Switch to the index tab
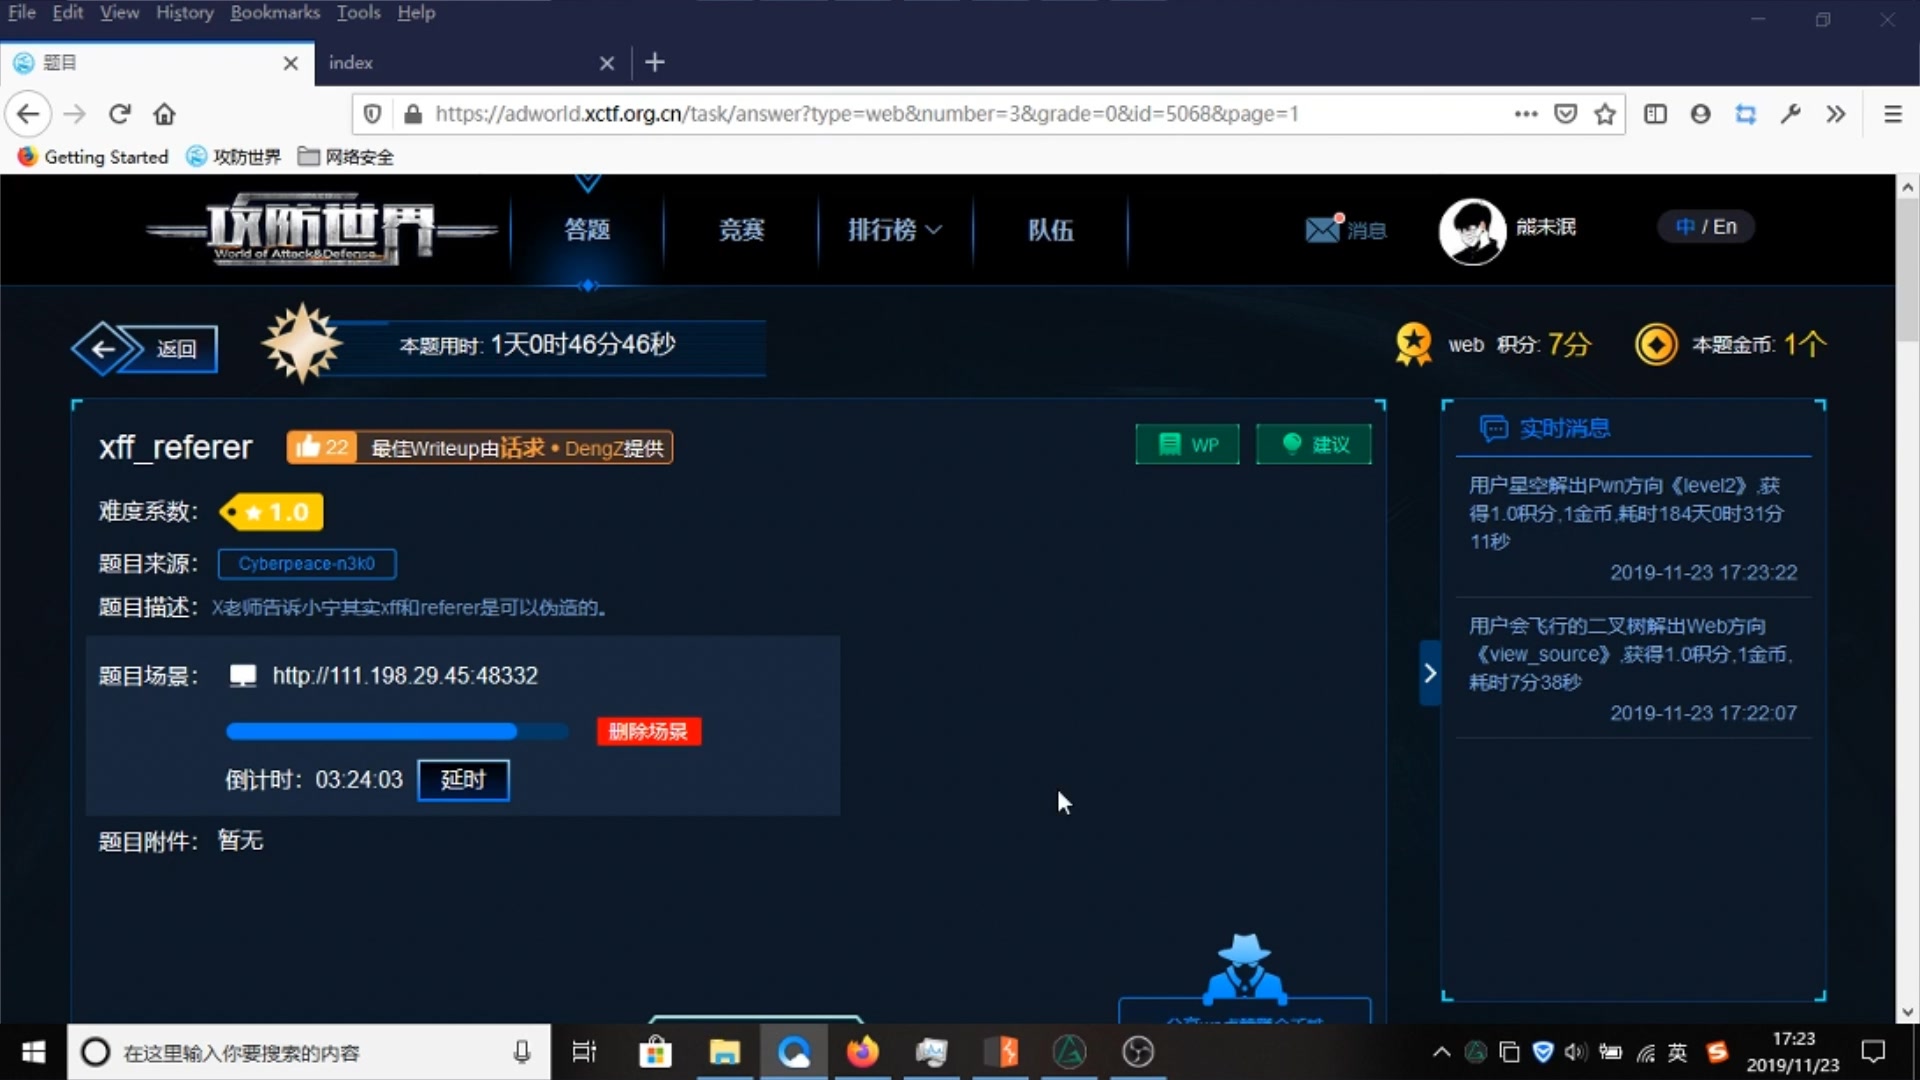1920x1080 pixels. click(472, 63)
